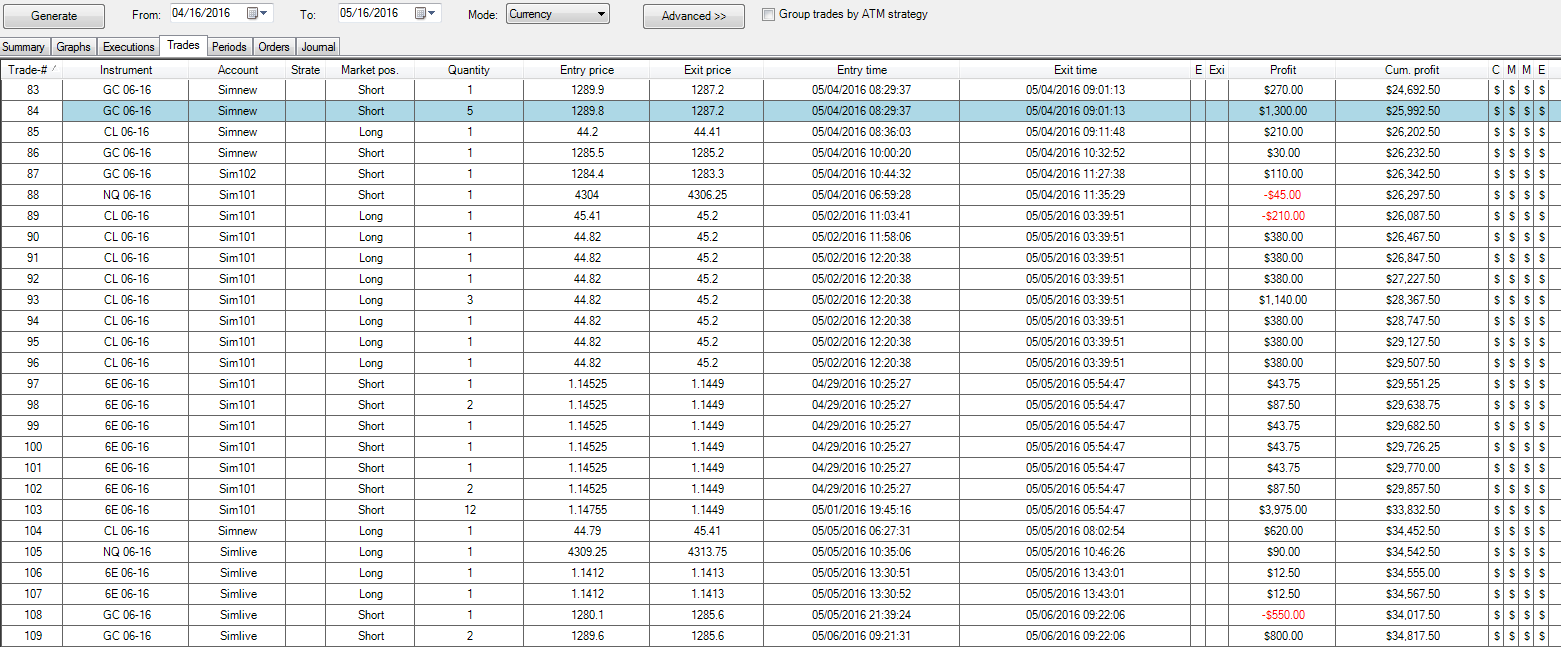Sort by the Account column header
The image size is (1561, 647).
point(238,70)
